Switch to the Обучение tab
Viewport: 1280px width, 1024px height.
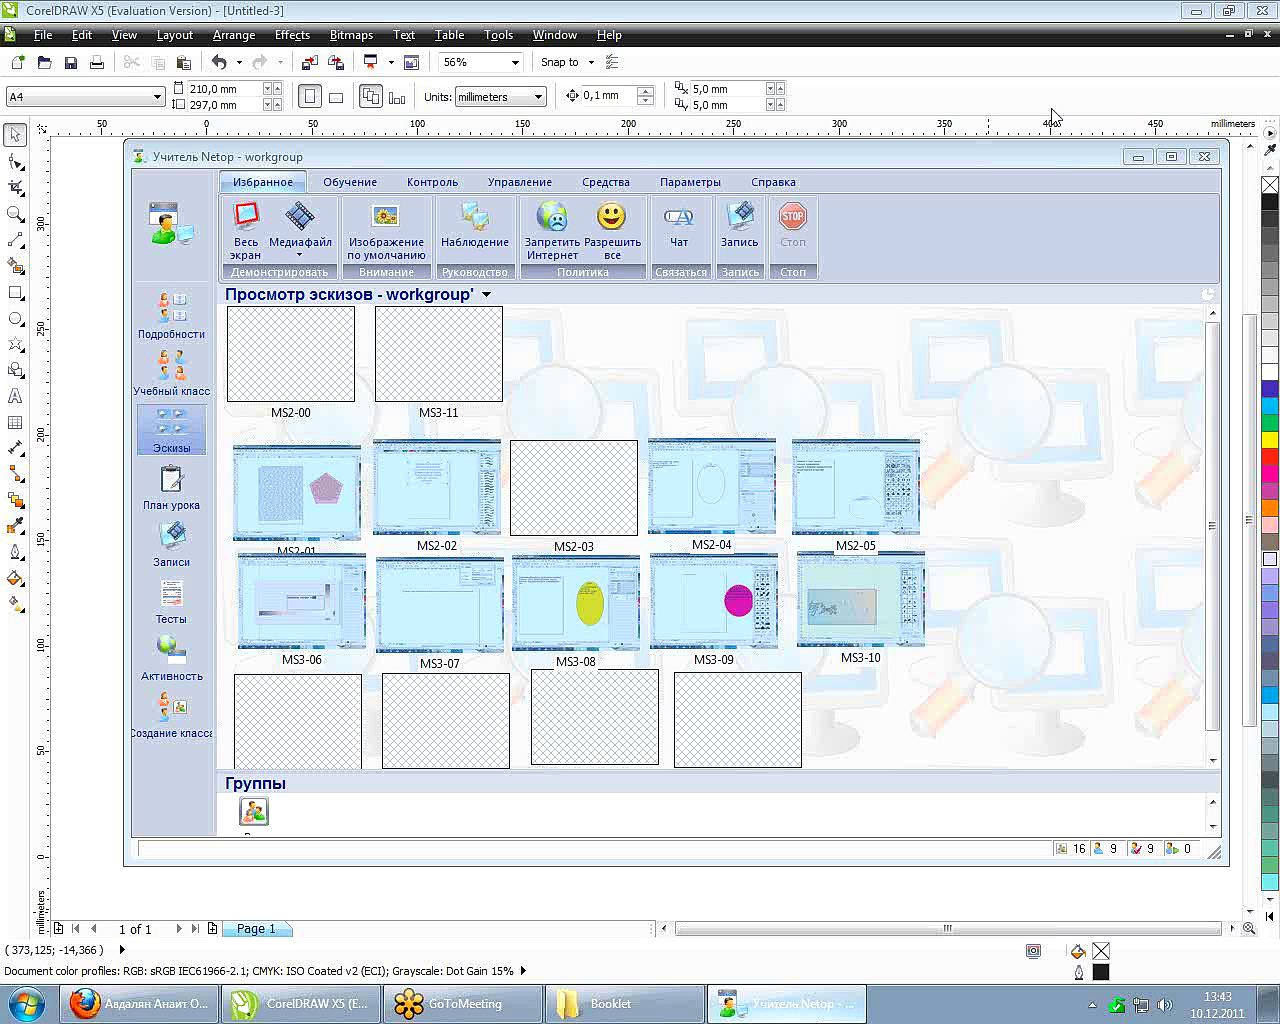(x=350, y=182)
